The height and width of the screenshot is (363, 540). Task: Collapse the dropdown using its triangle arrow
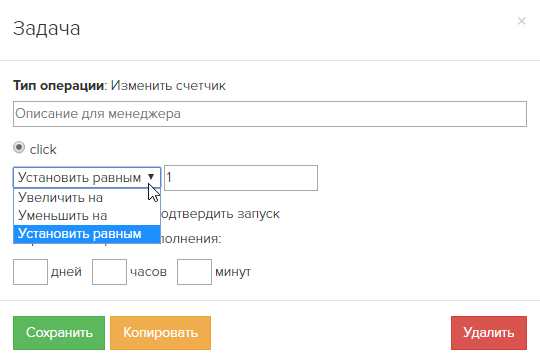[151, 177]
